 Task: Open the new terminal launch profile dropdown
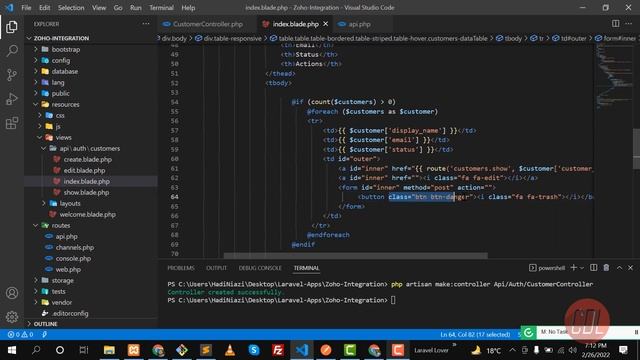(582, 268)
